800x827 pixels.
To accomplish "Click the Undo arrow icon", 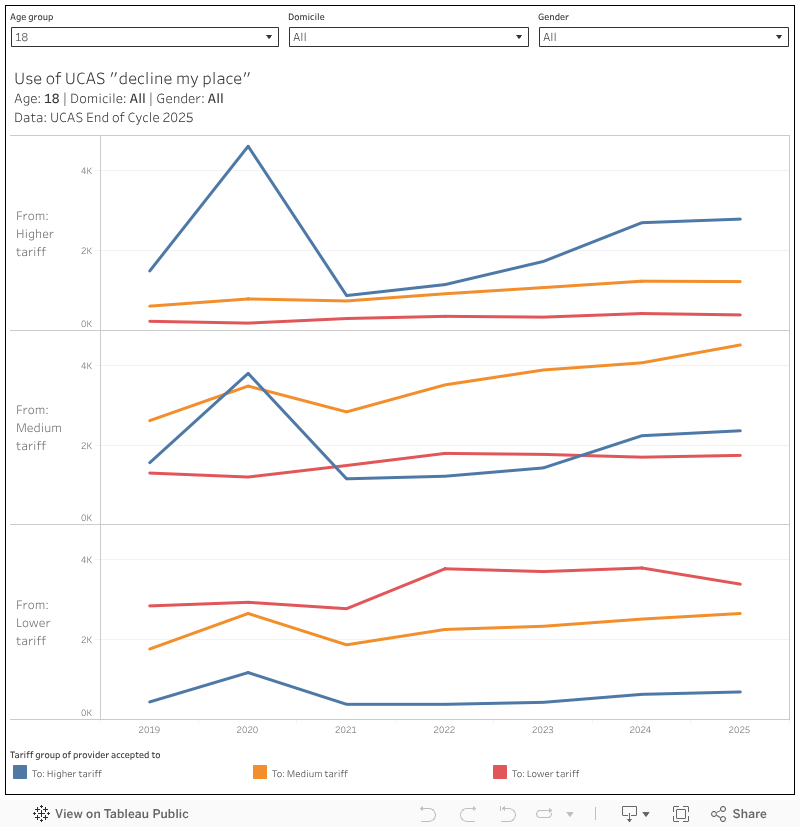I will pos(428,814).
